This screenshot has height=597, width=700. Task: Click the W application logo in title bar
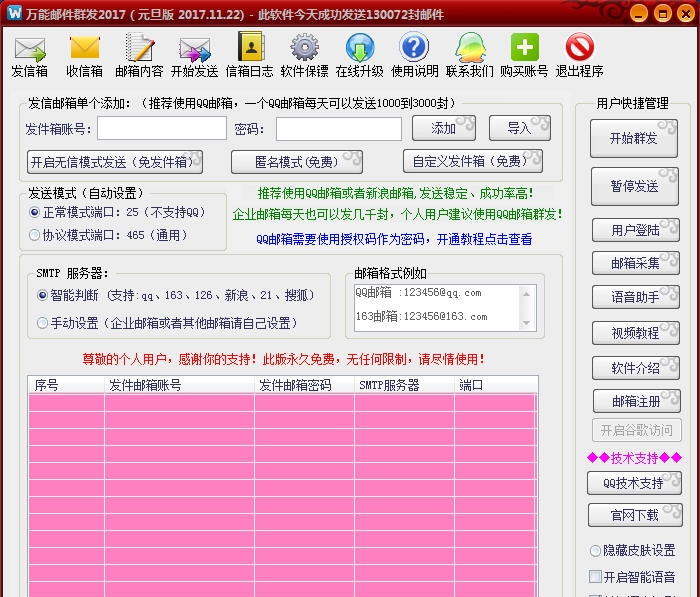point(14,13)
